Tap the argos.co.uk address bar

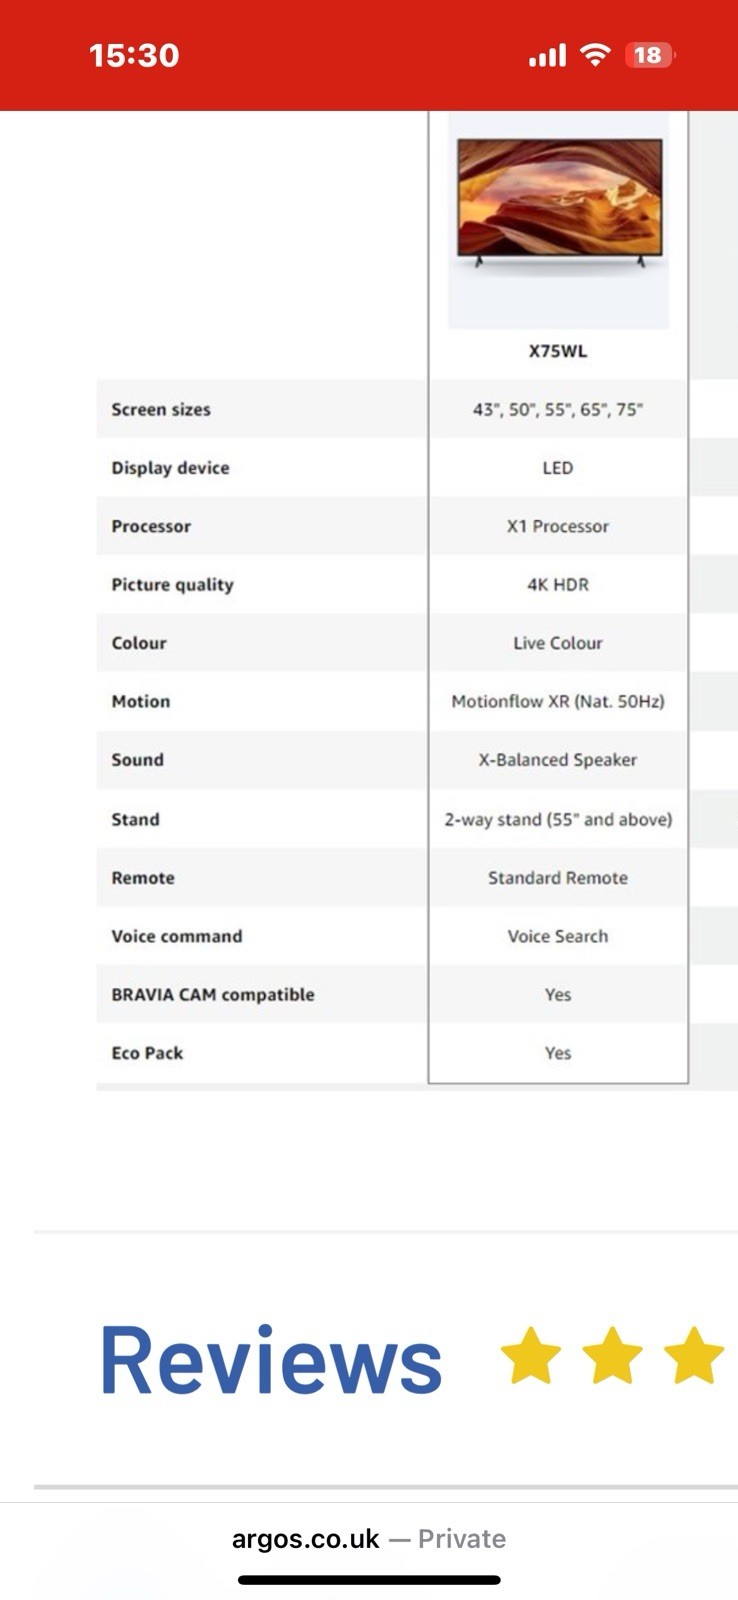[369, 1538]
